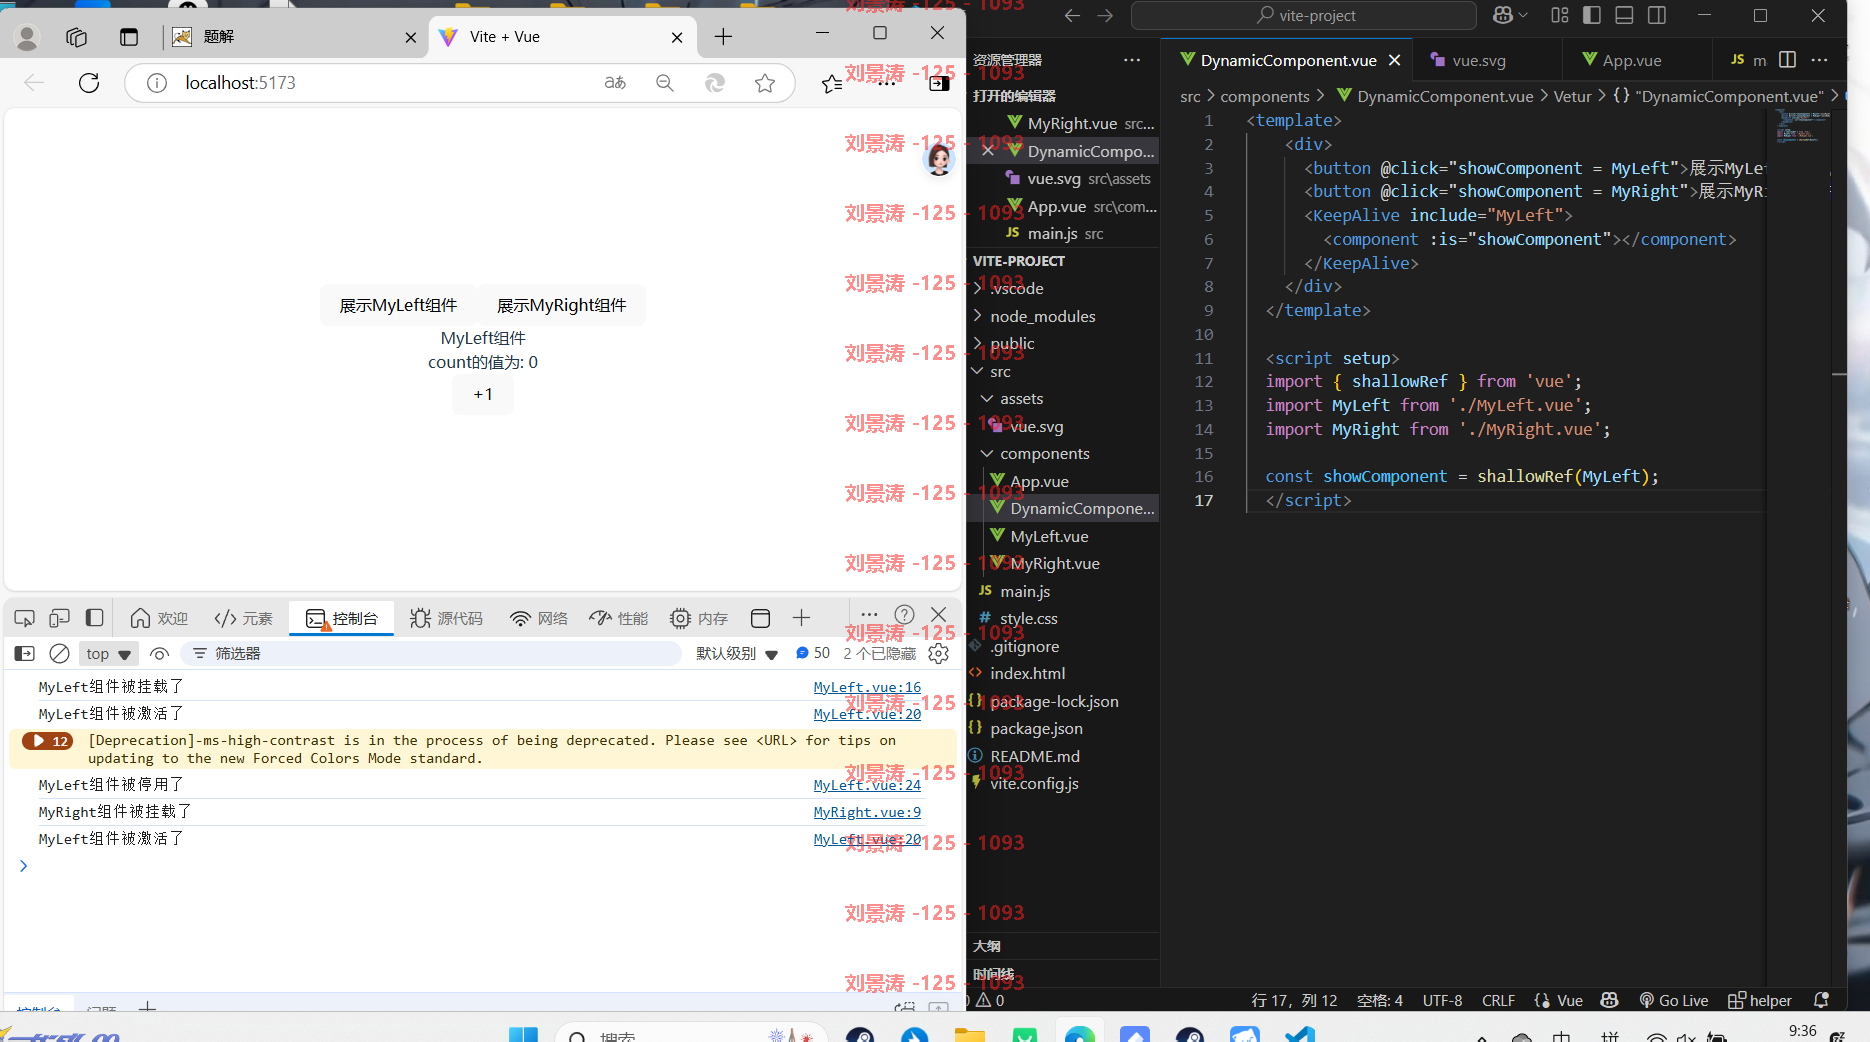Open the MyLeft.vue:24 source link
The height and width of the screenshot is (1042, 1870).
(867, 785)
